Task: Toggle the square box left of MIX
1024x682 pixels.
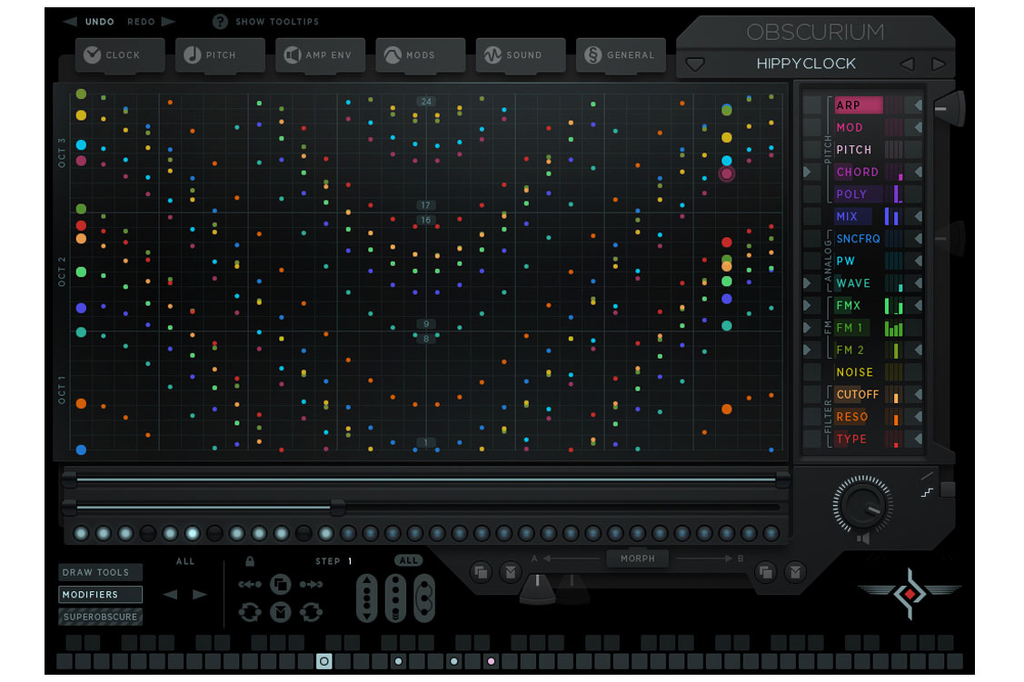Action: 812,216
